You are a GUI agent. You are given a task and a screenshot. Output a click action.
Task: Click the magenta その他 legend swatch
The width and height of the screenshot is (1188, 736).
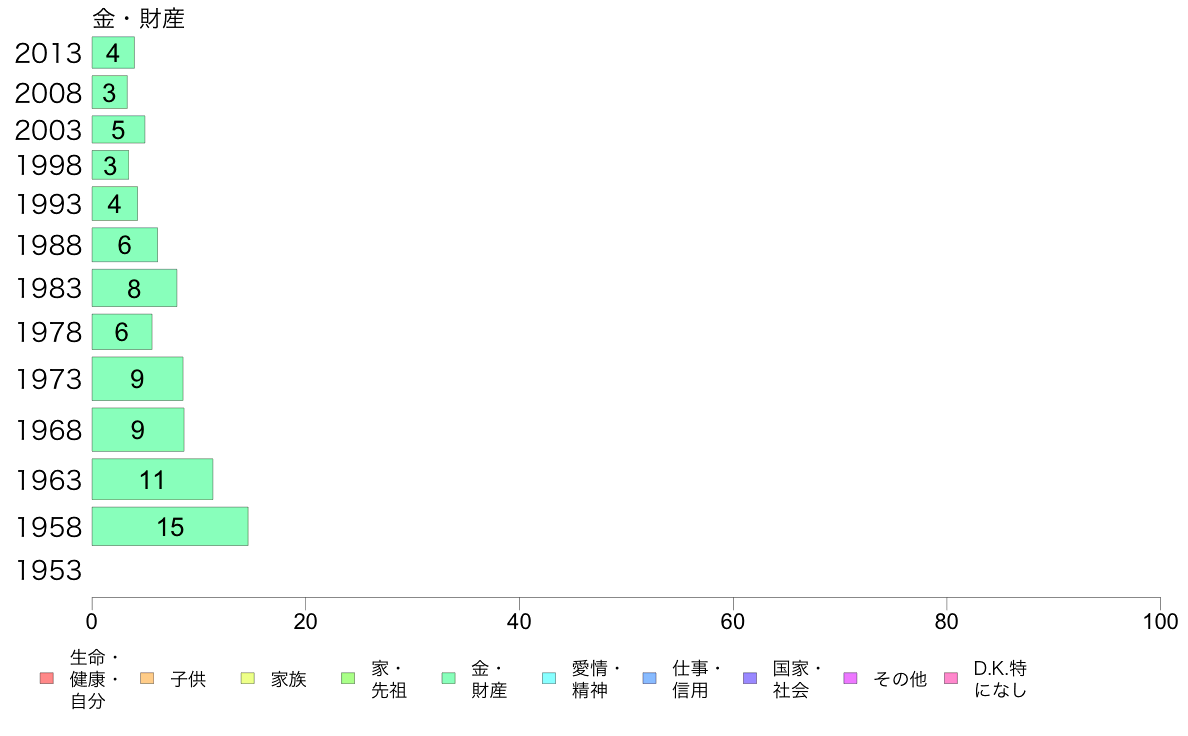point(851,679)
